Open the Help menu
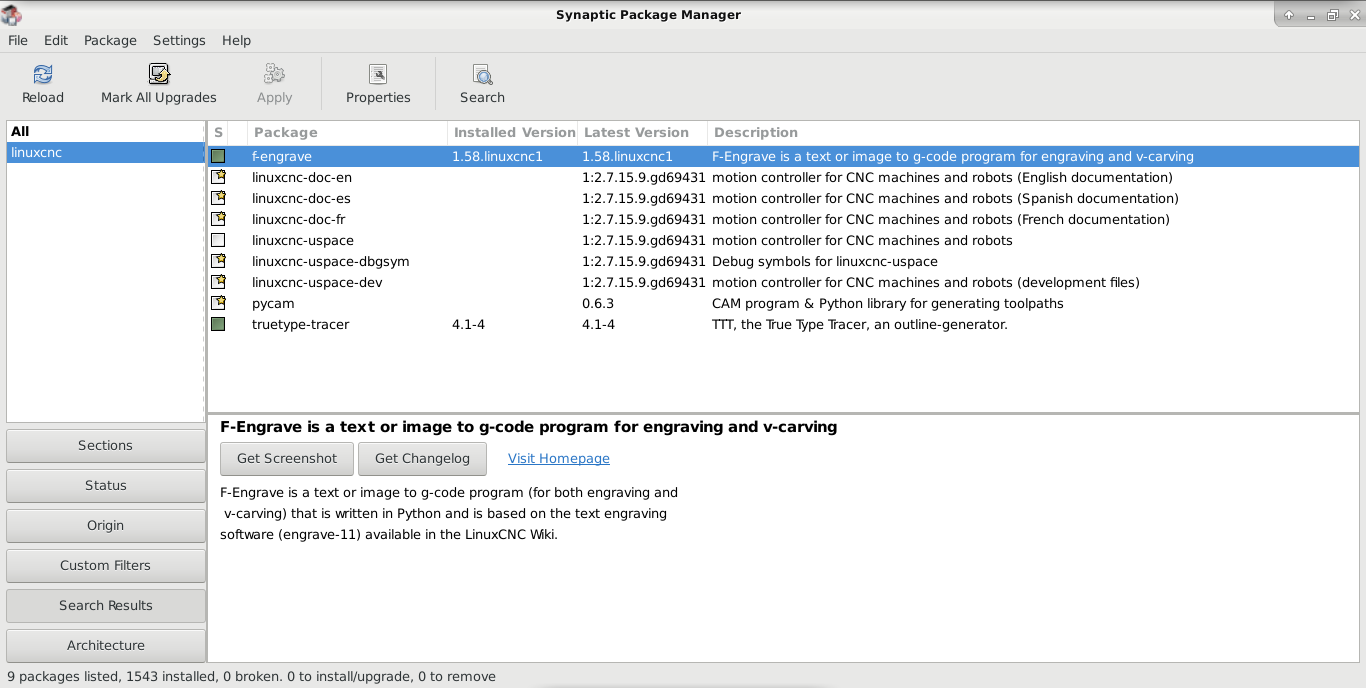 click(x=237, y=41)
